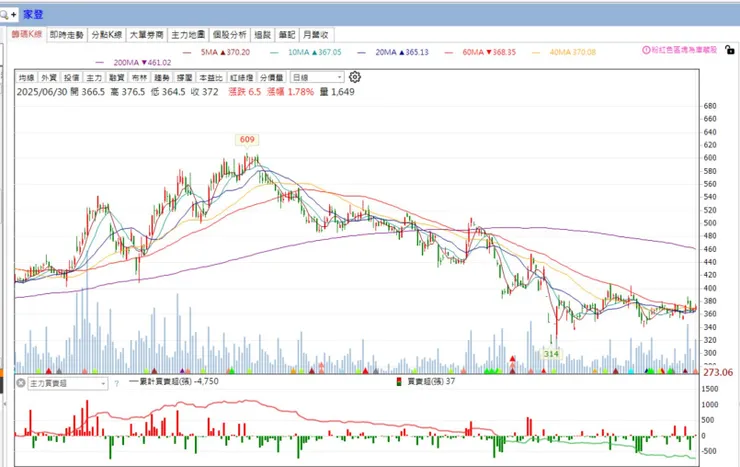Toggle the 融資 overlay button

click(x=116, y=77)
